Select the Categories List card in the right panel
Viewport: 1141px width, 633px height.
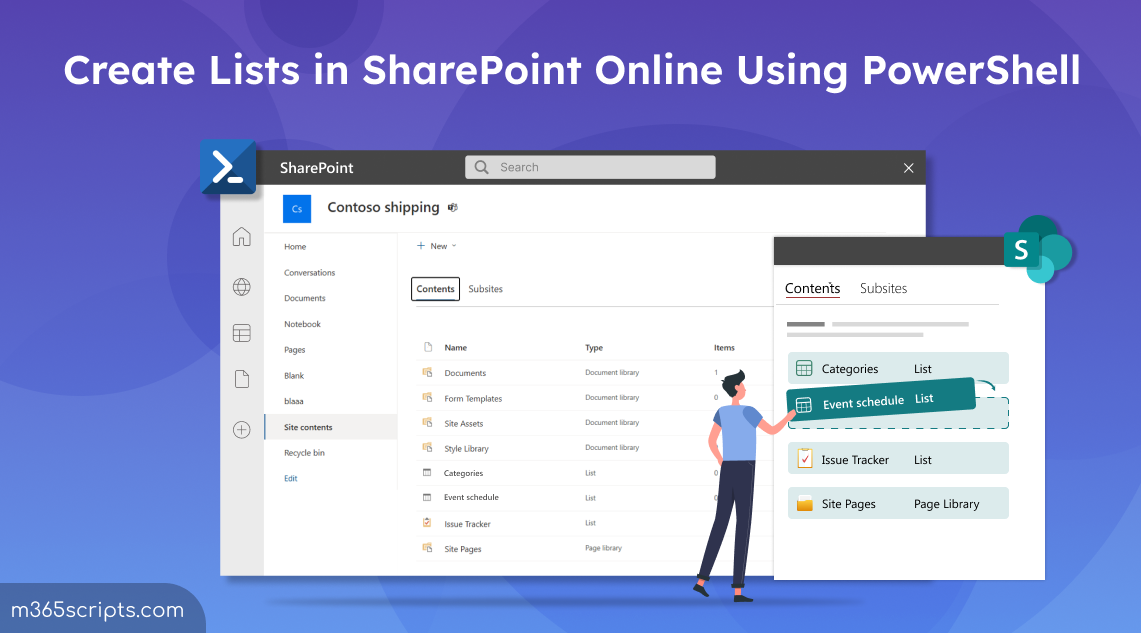pyautogui.click(x=898, y=368)
